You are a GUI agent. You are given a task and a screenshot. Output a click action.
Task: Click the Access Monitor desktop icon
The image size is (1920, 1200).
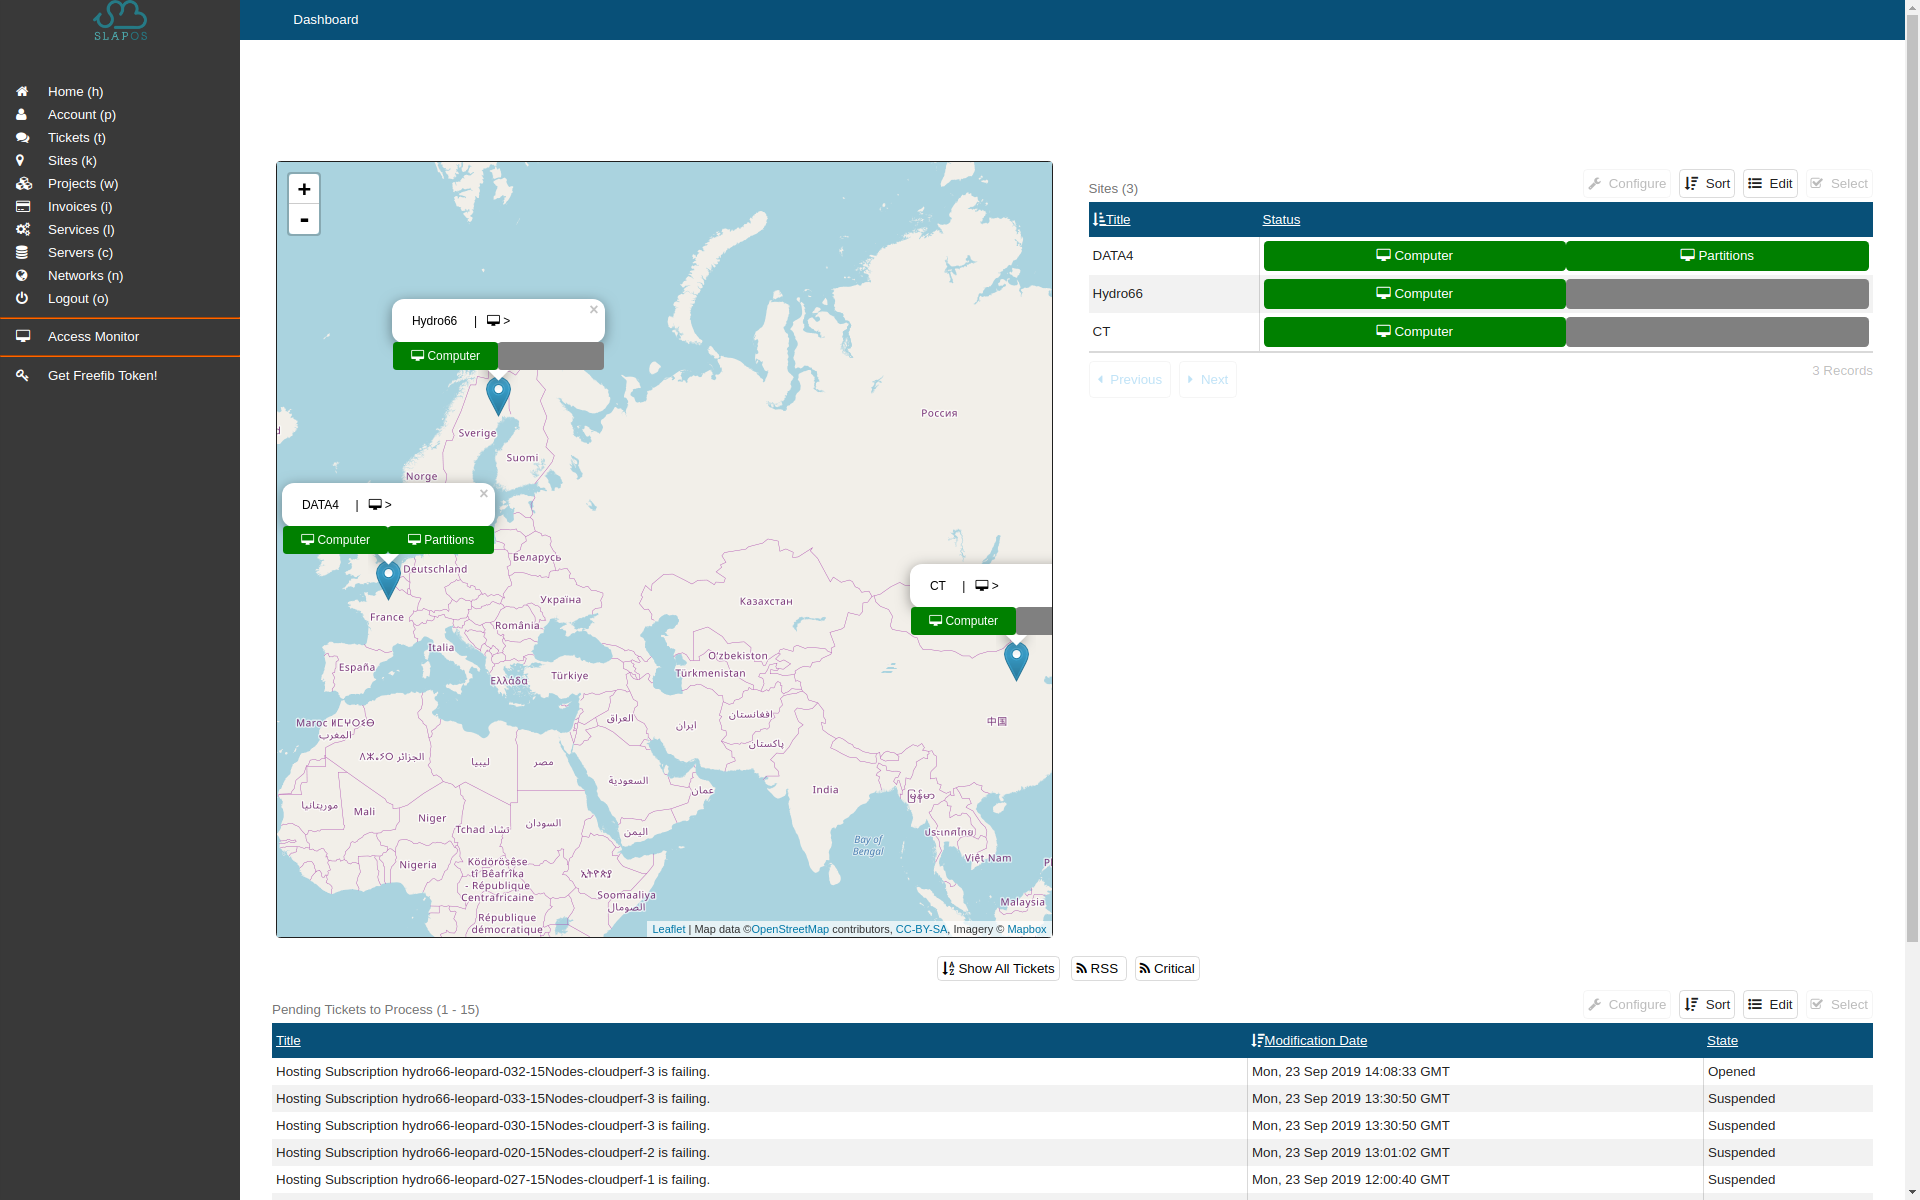click(x=22, y=336)
